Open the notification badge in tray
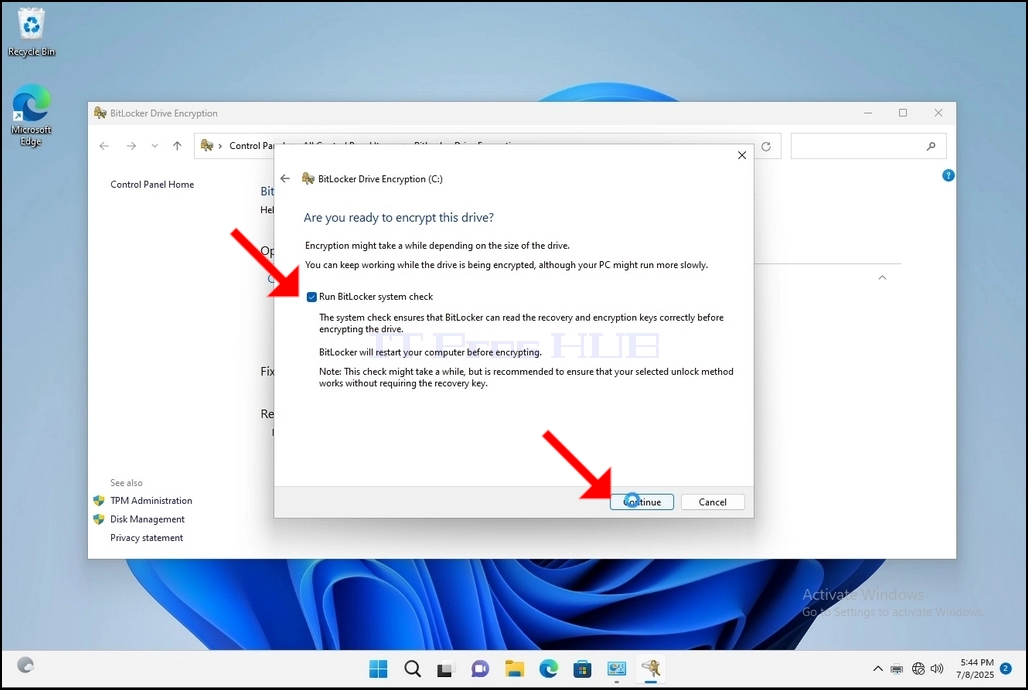Screen dimensions: 1028x690 click(x=1006, y=668)
